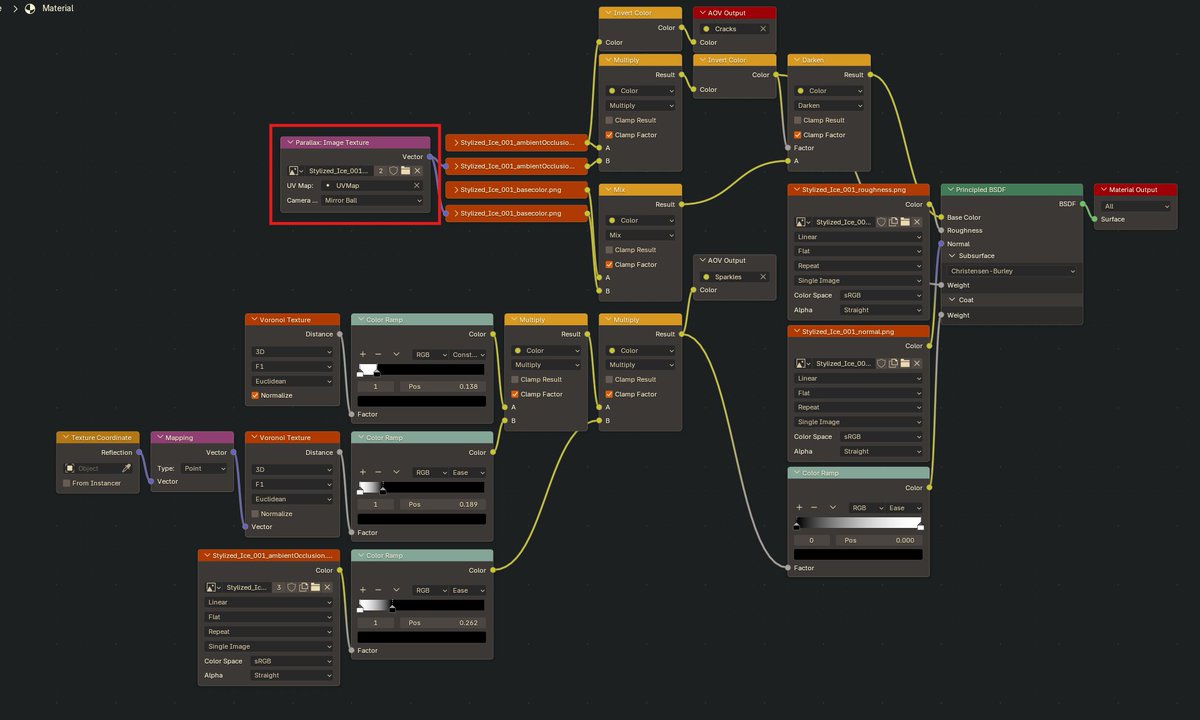
Task: Duplicate image datablock in normal.png node
Action: (893, 364)
